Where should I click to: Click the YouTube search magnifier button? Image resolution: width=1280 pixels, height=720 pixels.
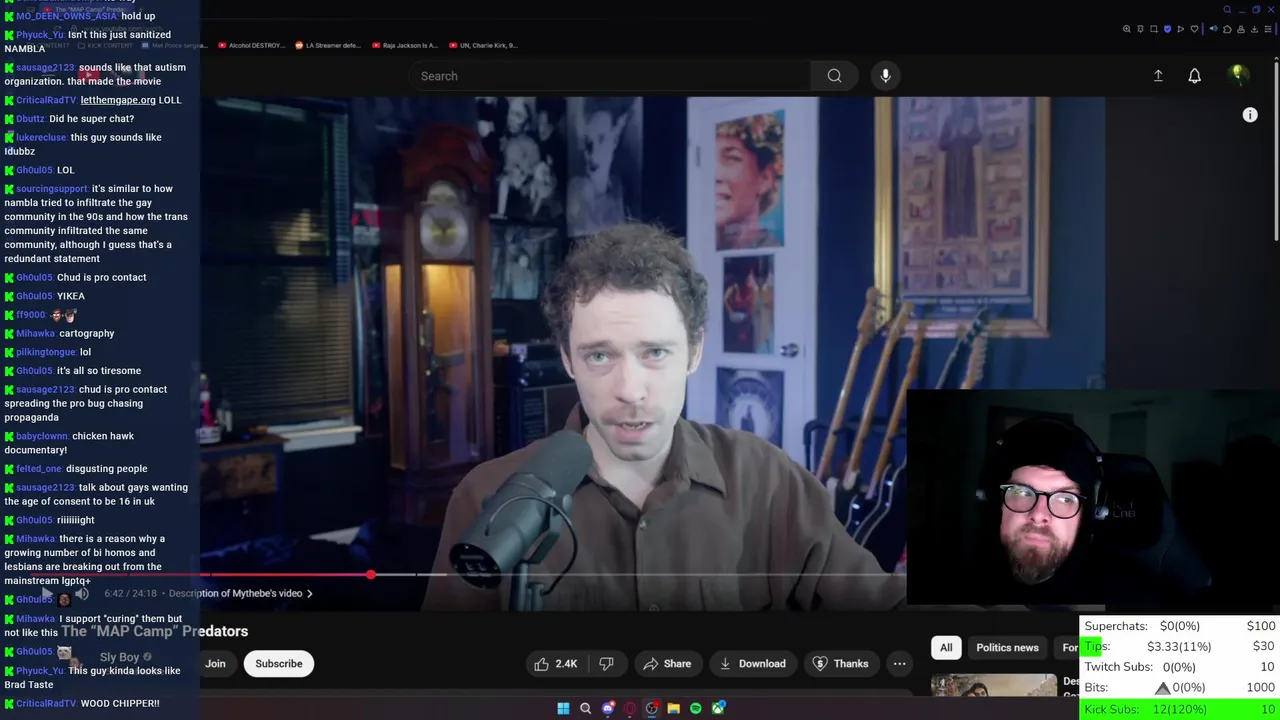pyautogui.click(x=834, y=76)
